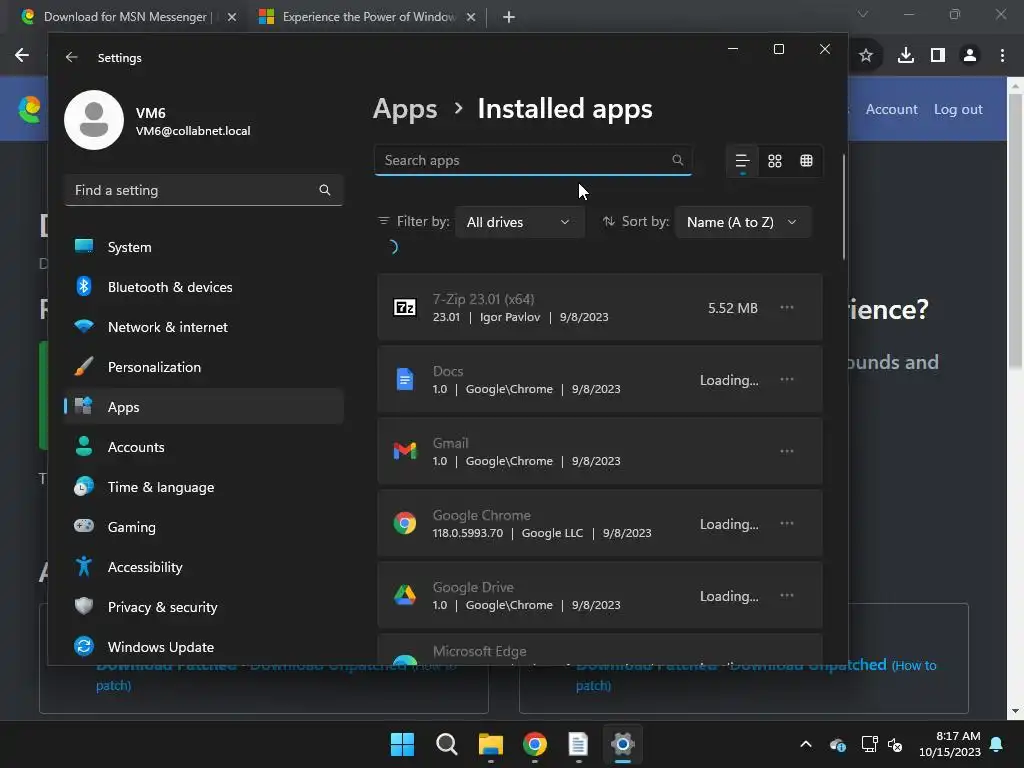Select the Apps category in sidebar
Viewport: 1024px width, 768px height.
(204, 407)
